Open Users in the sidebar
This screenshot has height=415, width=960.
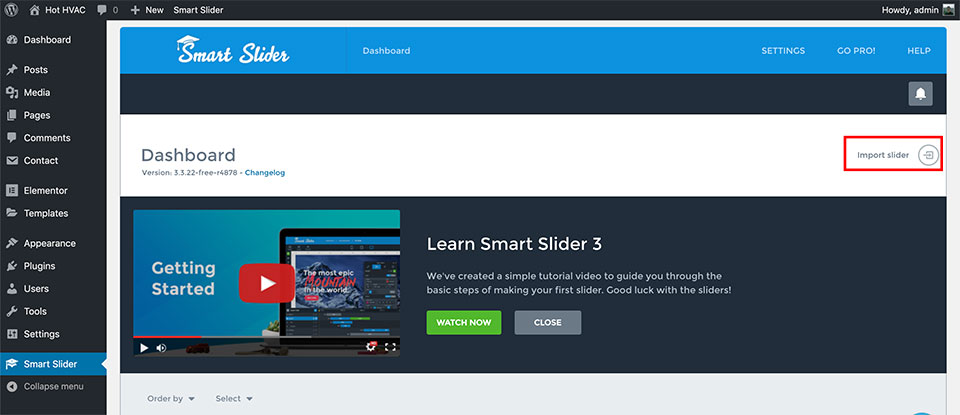coord(36,288)
